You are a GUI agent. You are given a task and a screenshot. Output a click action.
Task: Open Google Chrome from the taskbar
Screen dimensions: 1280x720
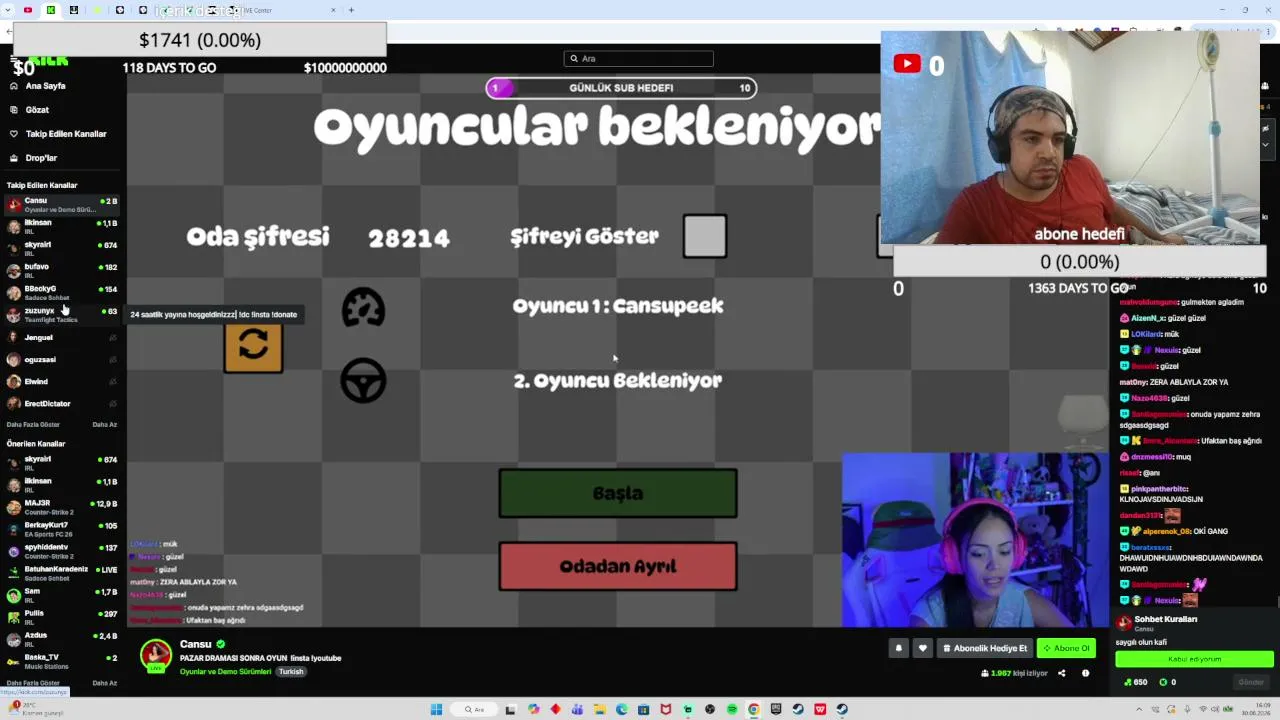click(x=754, y=710)
